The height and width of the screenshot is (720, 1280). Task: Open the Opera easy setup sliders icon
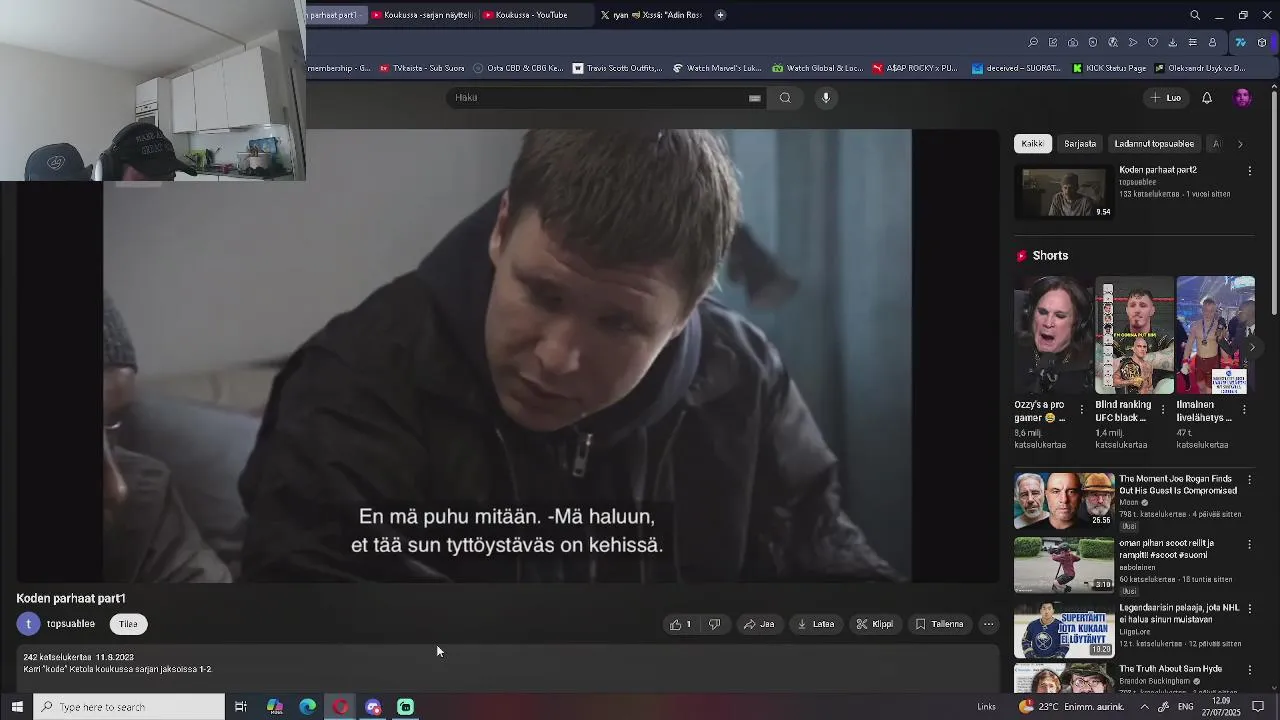click(x=1192, y=42)
